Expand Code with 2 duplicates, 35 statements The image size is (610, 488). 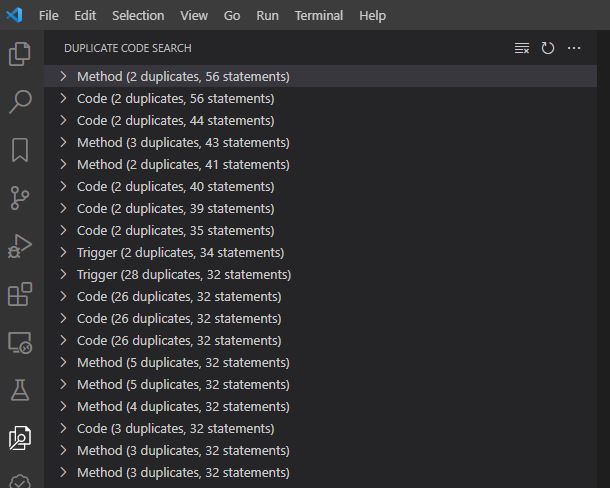point(321,230)
